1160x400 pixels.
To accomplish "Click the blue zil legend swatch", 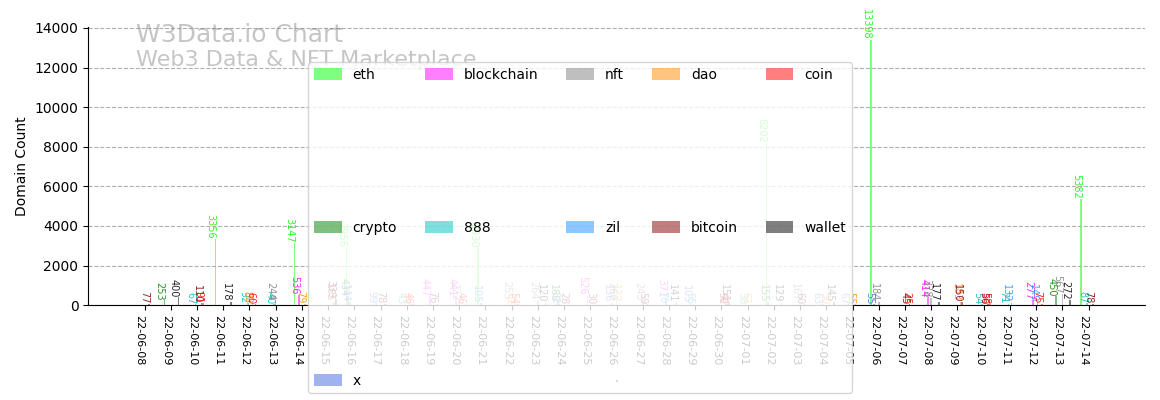I will coord(580,227).
